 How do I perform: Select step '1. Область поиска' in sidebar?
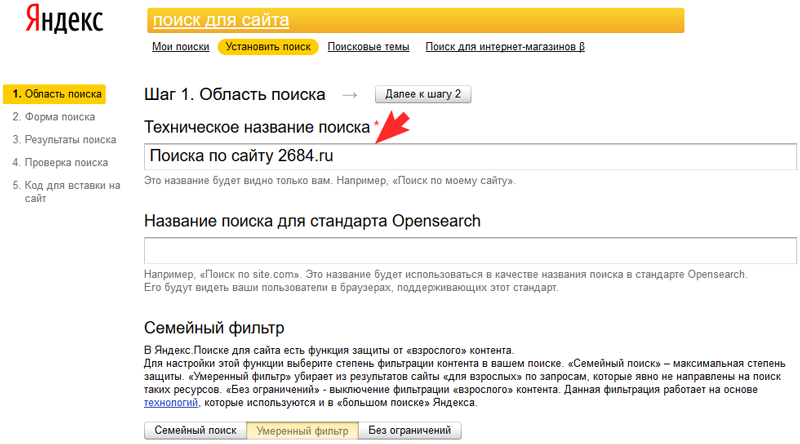(55, 94)
